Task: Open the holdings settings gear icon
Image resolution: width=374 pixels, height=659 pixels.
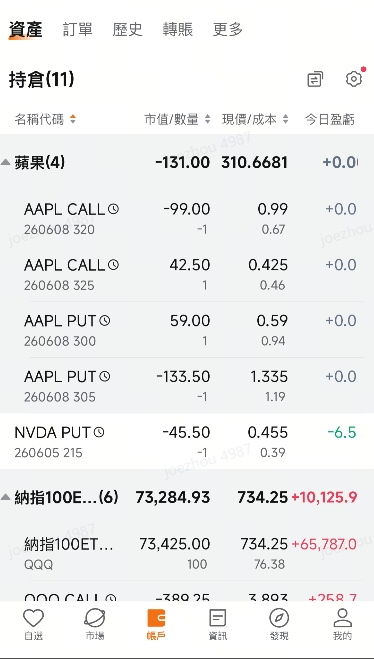Action: click(354, 79)
